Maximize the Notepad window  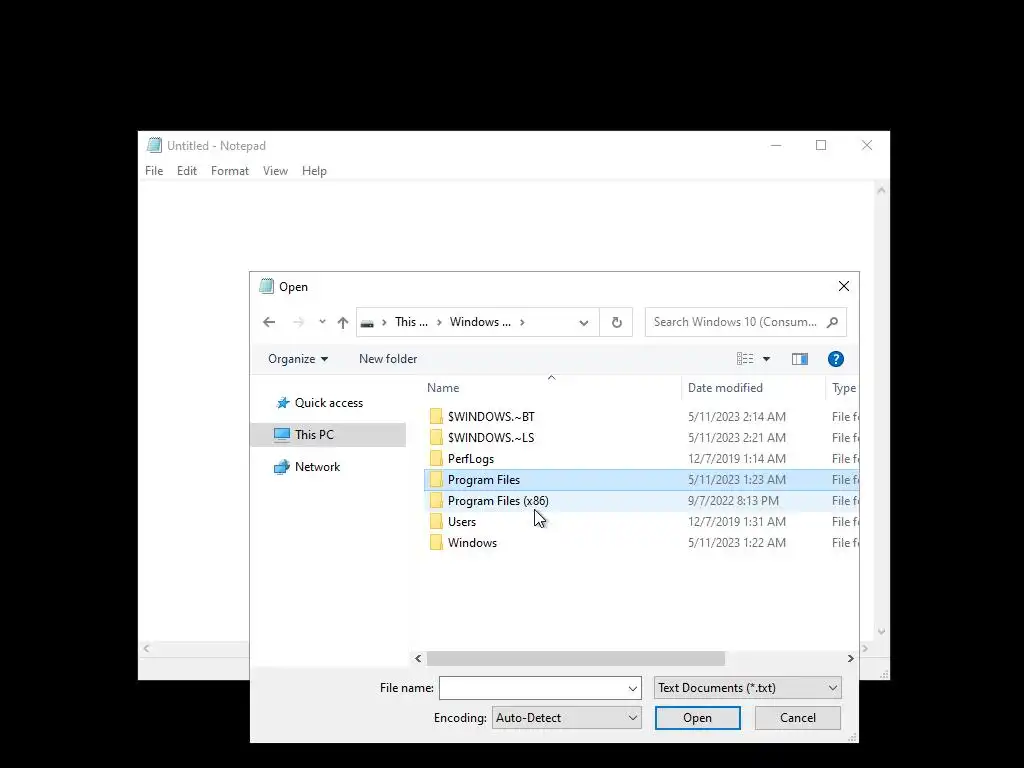(821, 145)
